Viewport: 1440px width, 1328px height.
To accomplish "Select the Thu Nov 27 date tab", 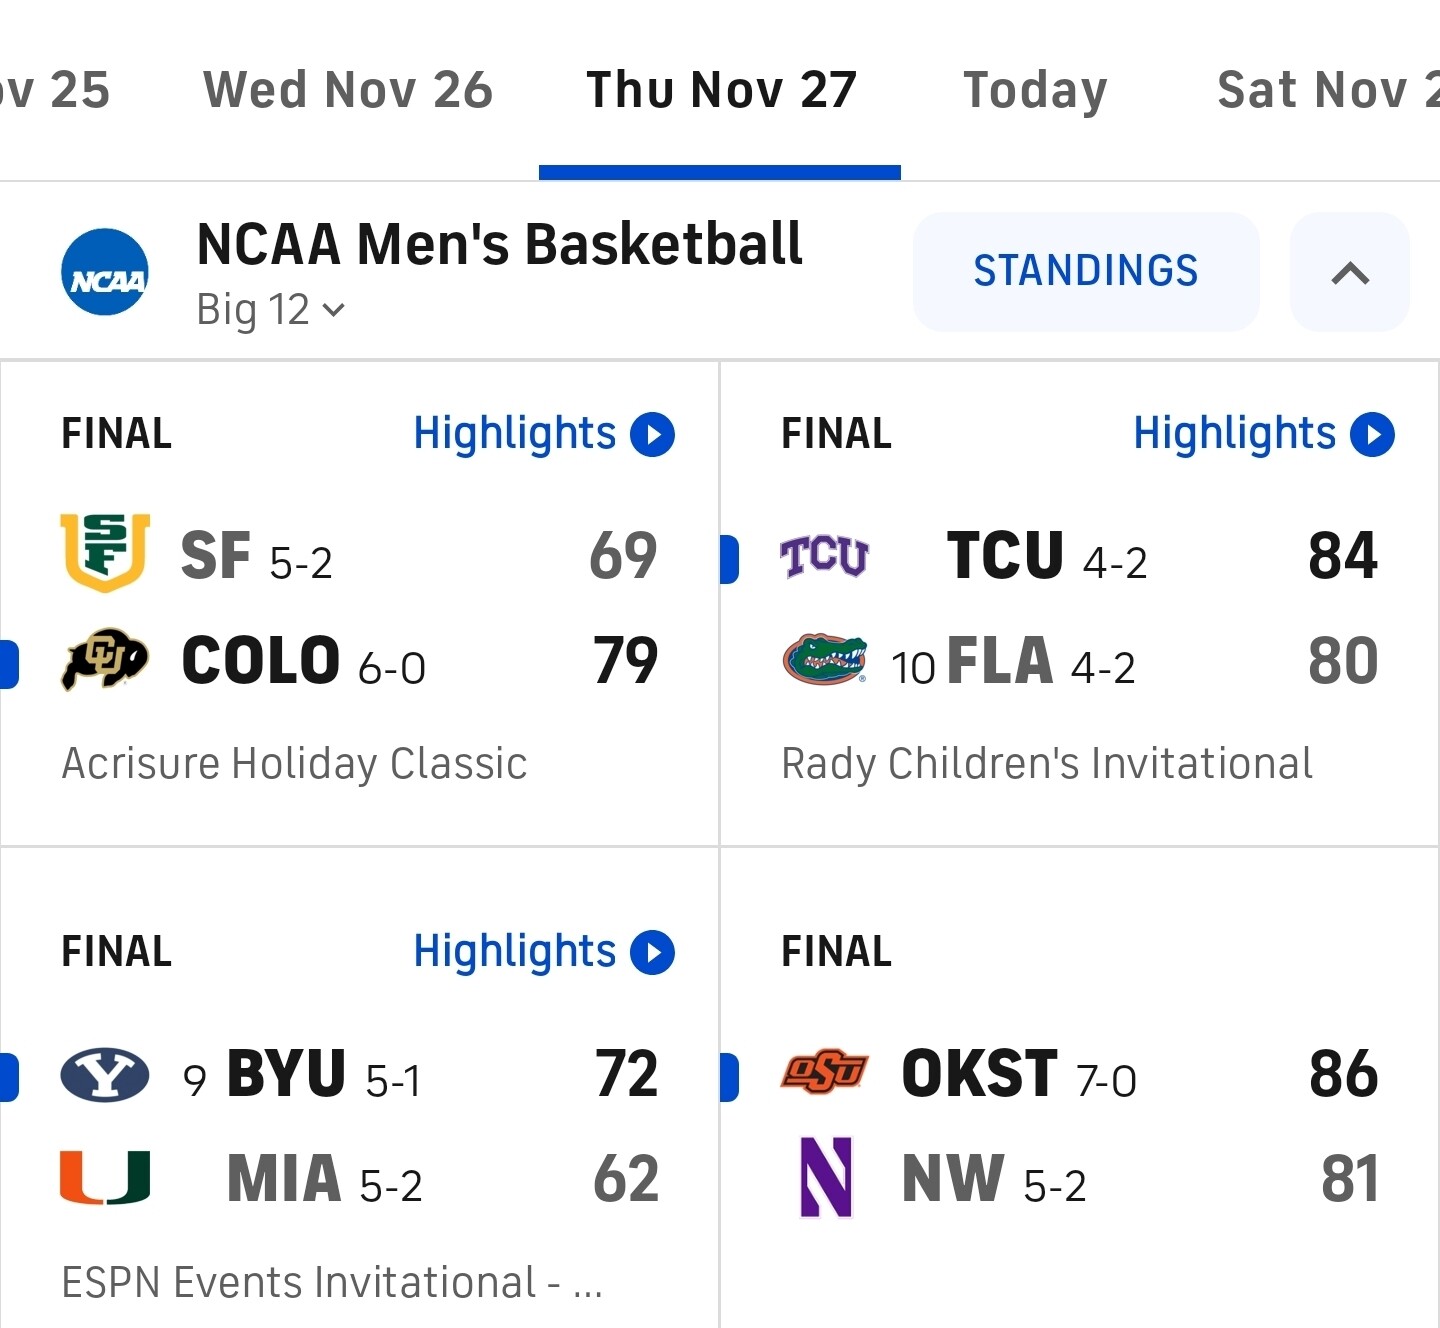I will pyautogui.click(x=720, y=90).
